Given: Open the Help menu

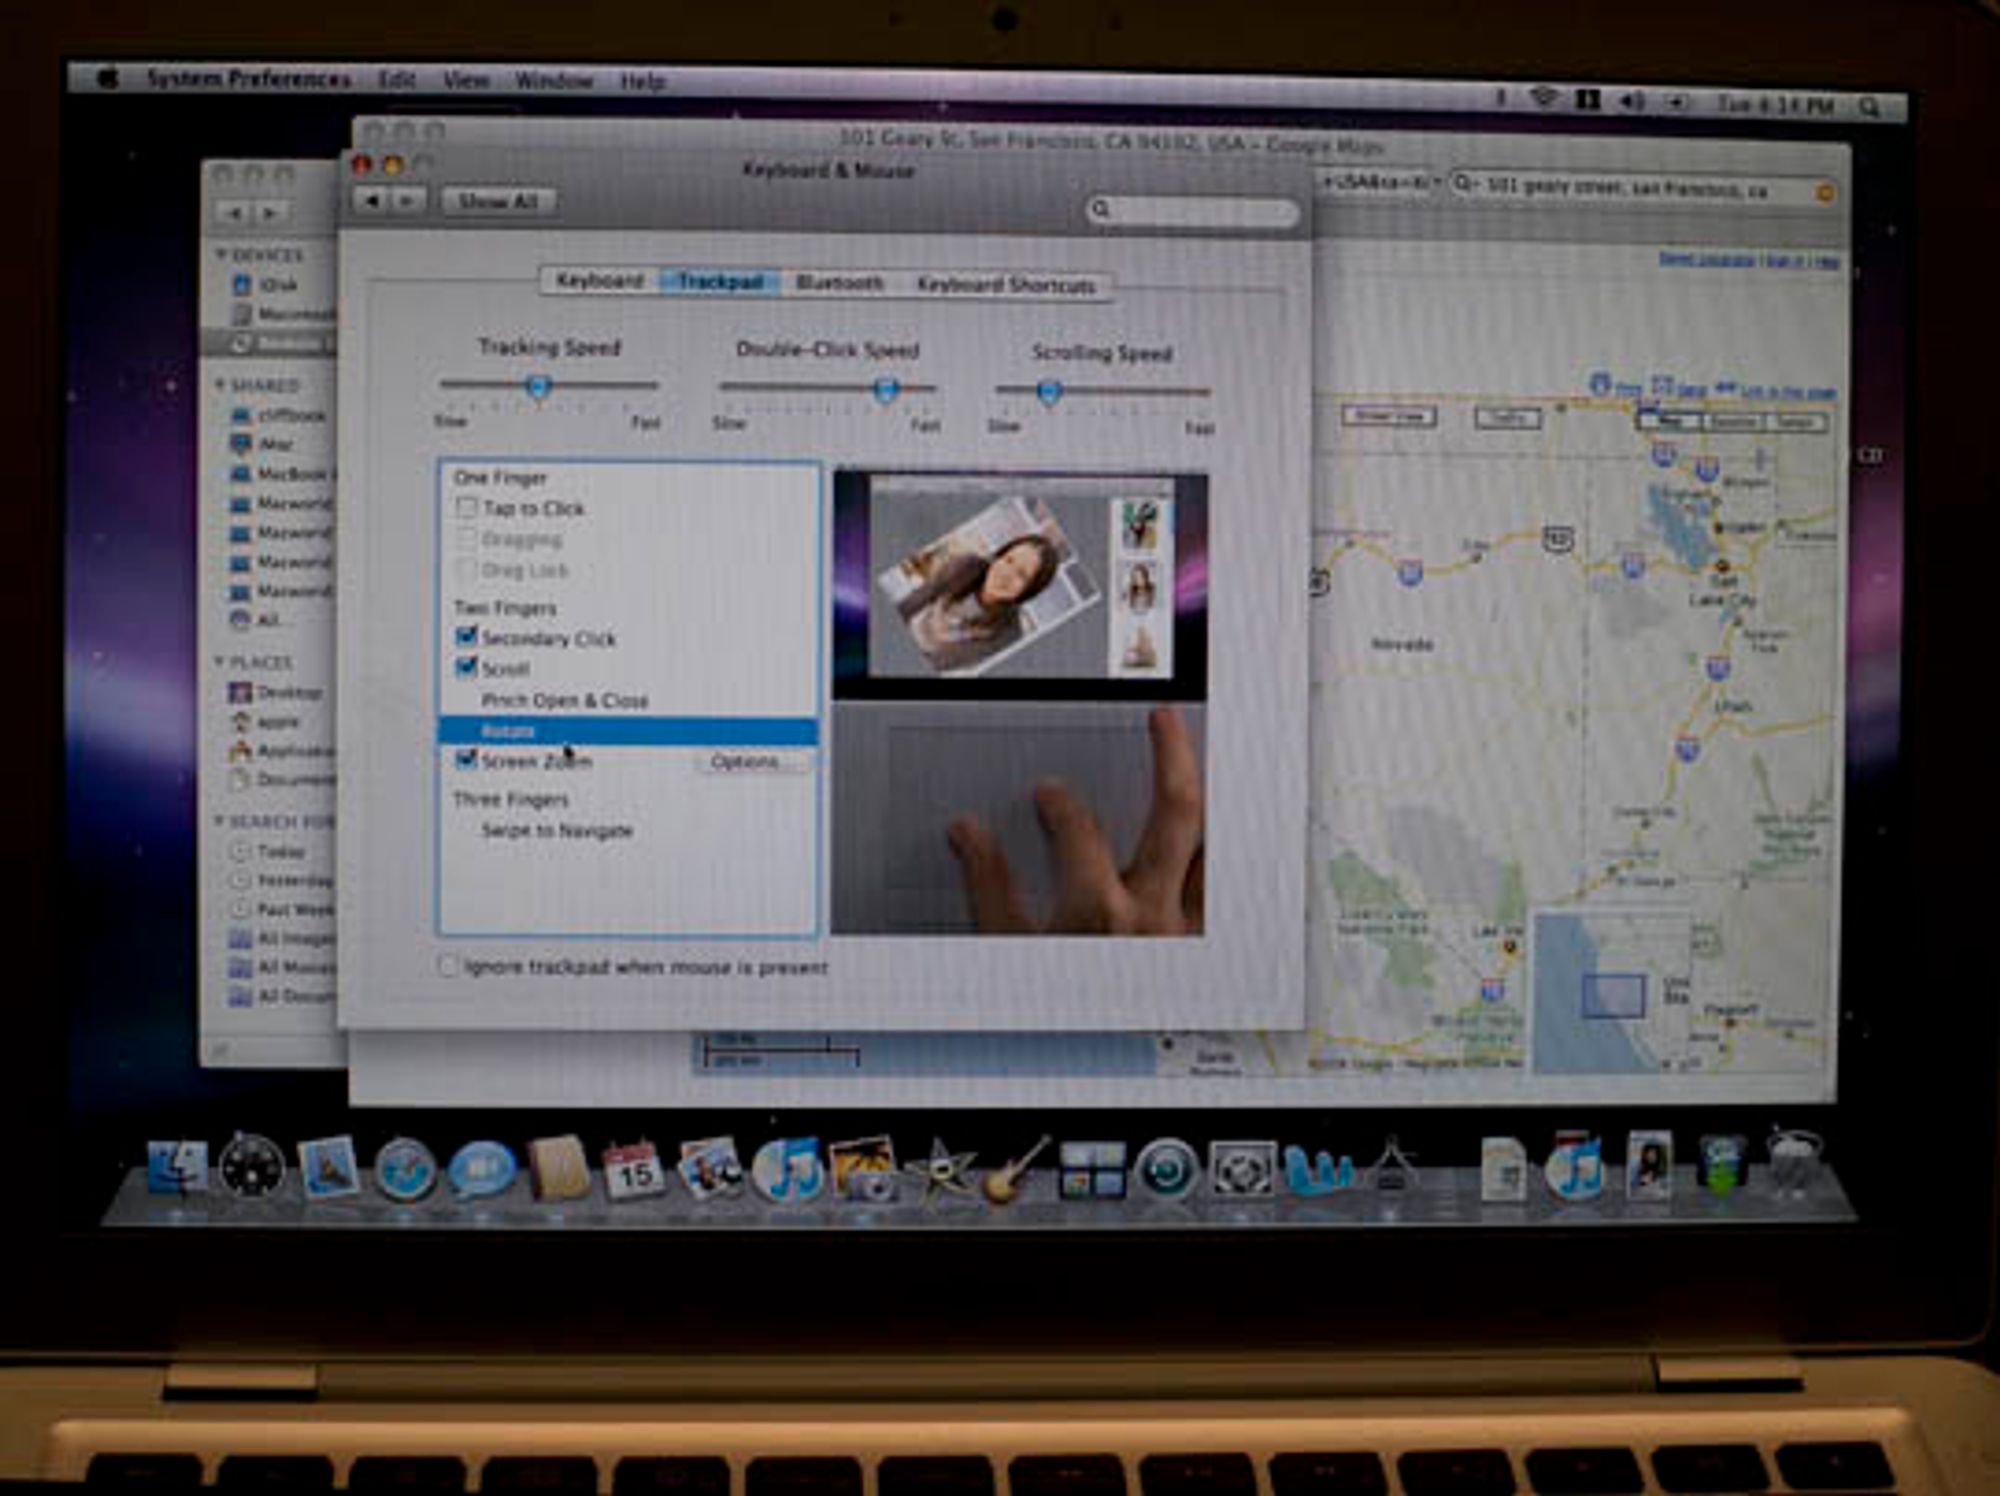Looking at the screenshot, I should [x=643, y=81].
